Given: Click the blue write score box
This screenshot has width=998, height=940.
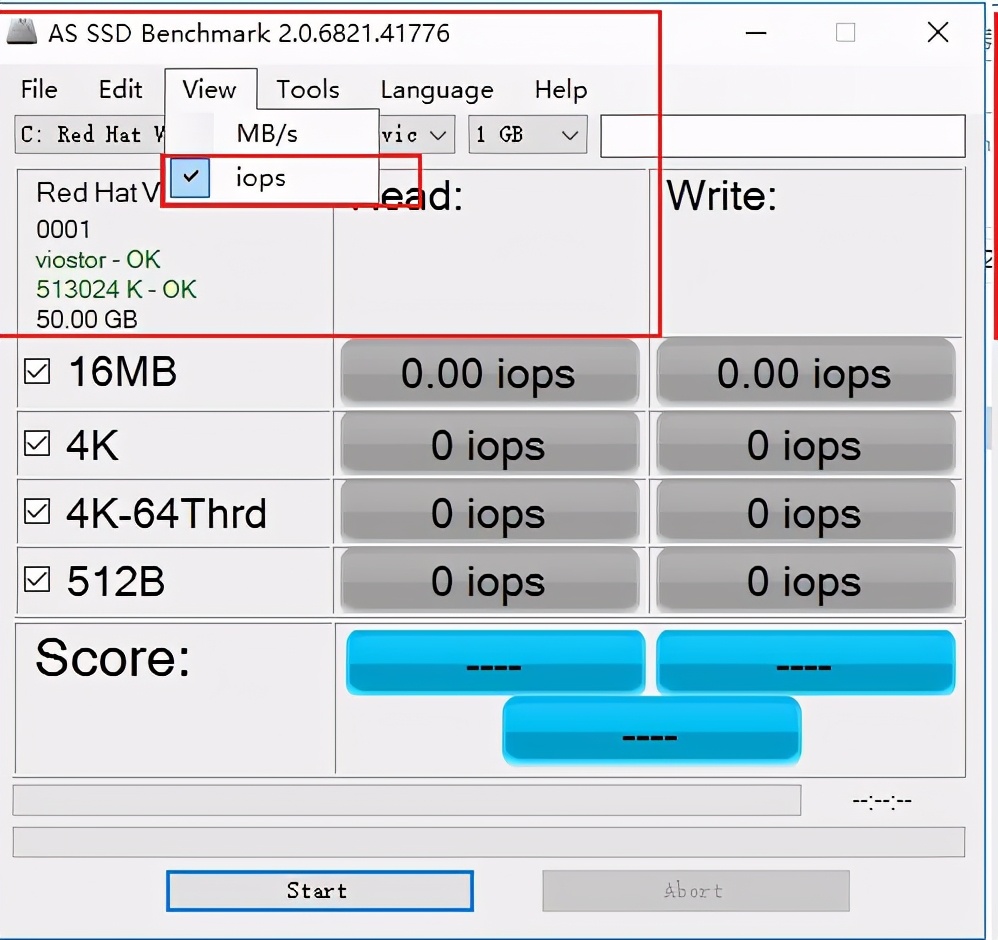Looking at the screenshot, I should 805,662.
